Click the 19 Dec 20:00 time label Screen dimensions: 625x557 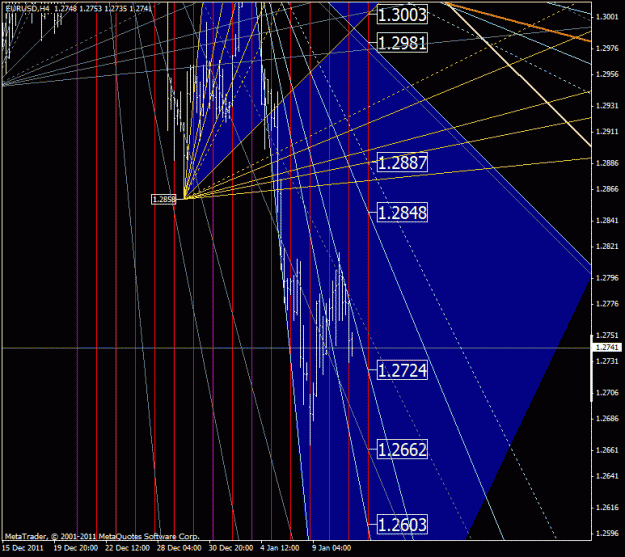click(76, 548)
